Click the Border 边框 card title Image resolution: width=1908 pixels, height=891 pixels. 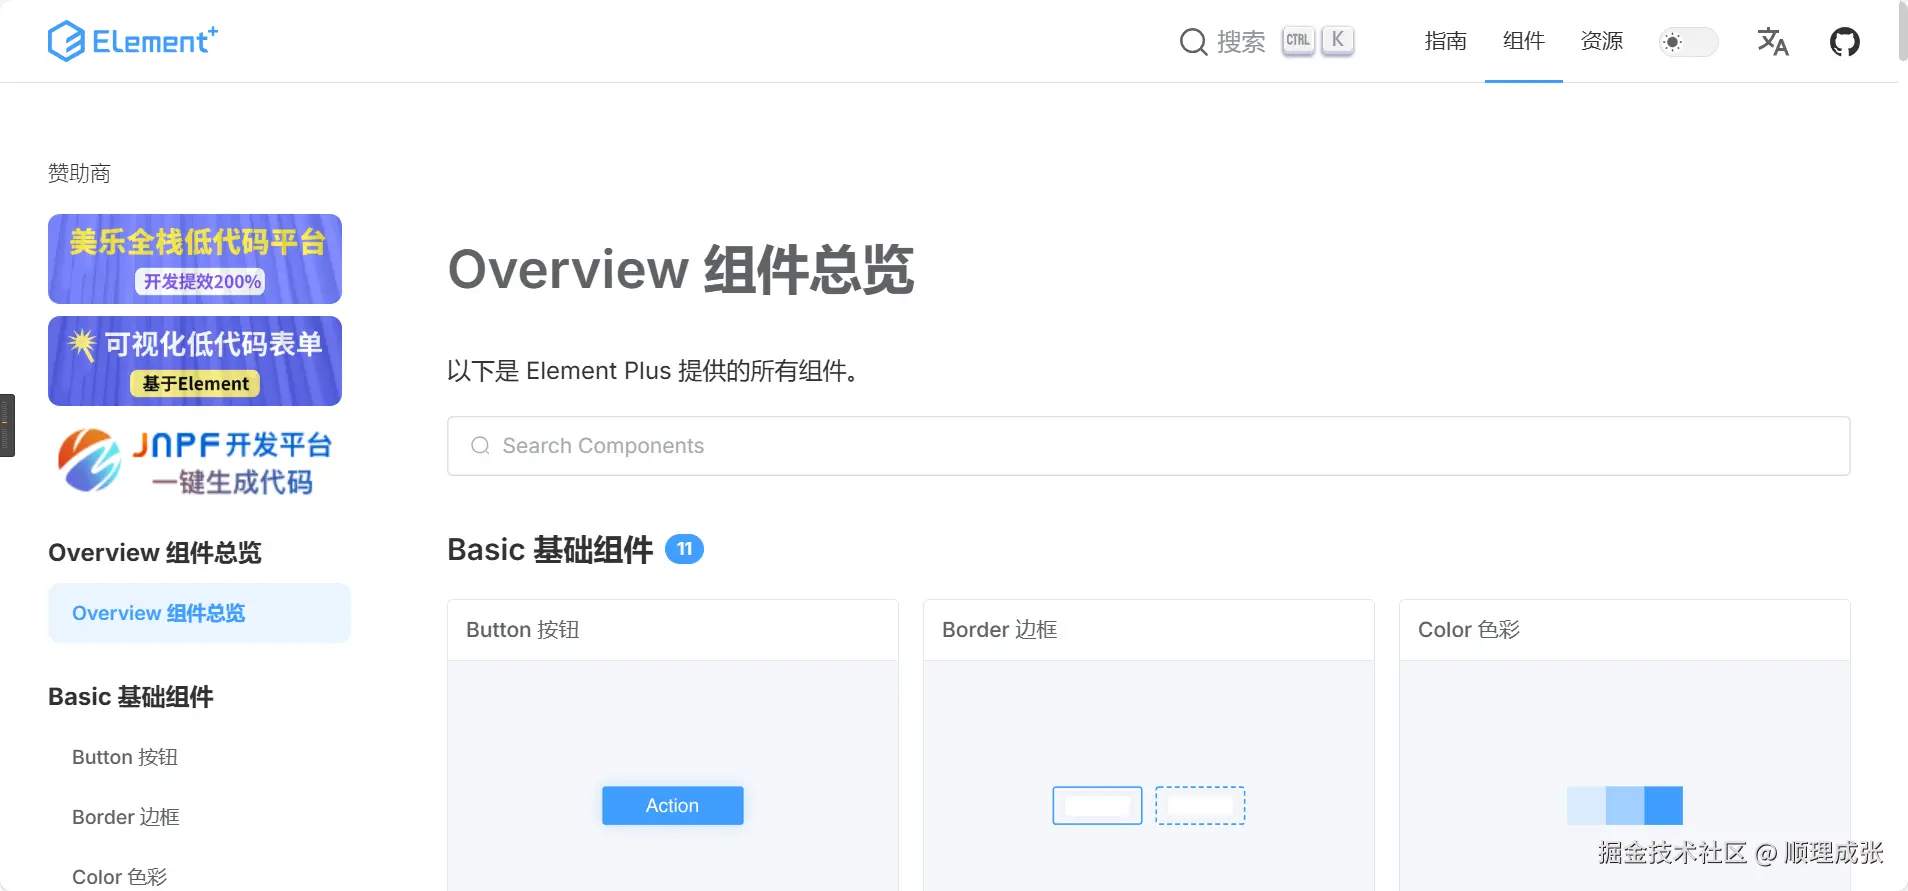(1000, 630)
